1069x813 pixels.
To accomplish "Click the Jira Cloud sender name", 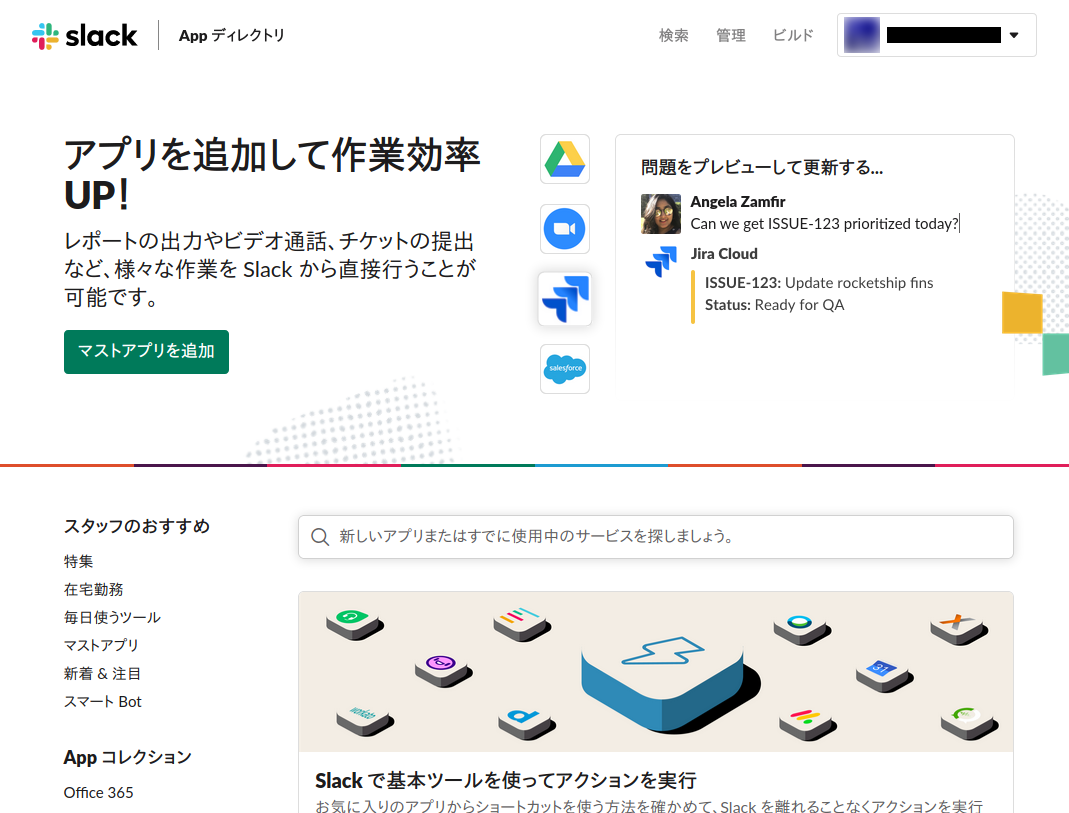I will point(724,254).
